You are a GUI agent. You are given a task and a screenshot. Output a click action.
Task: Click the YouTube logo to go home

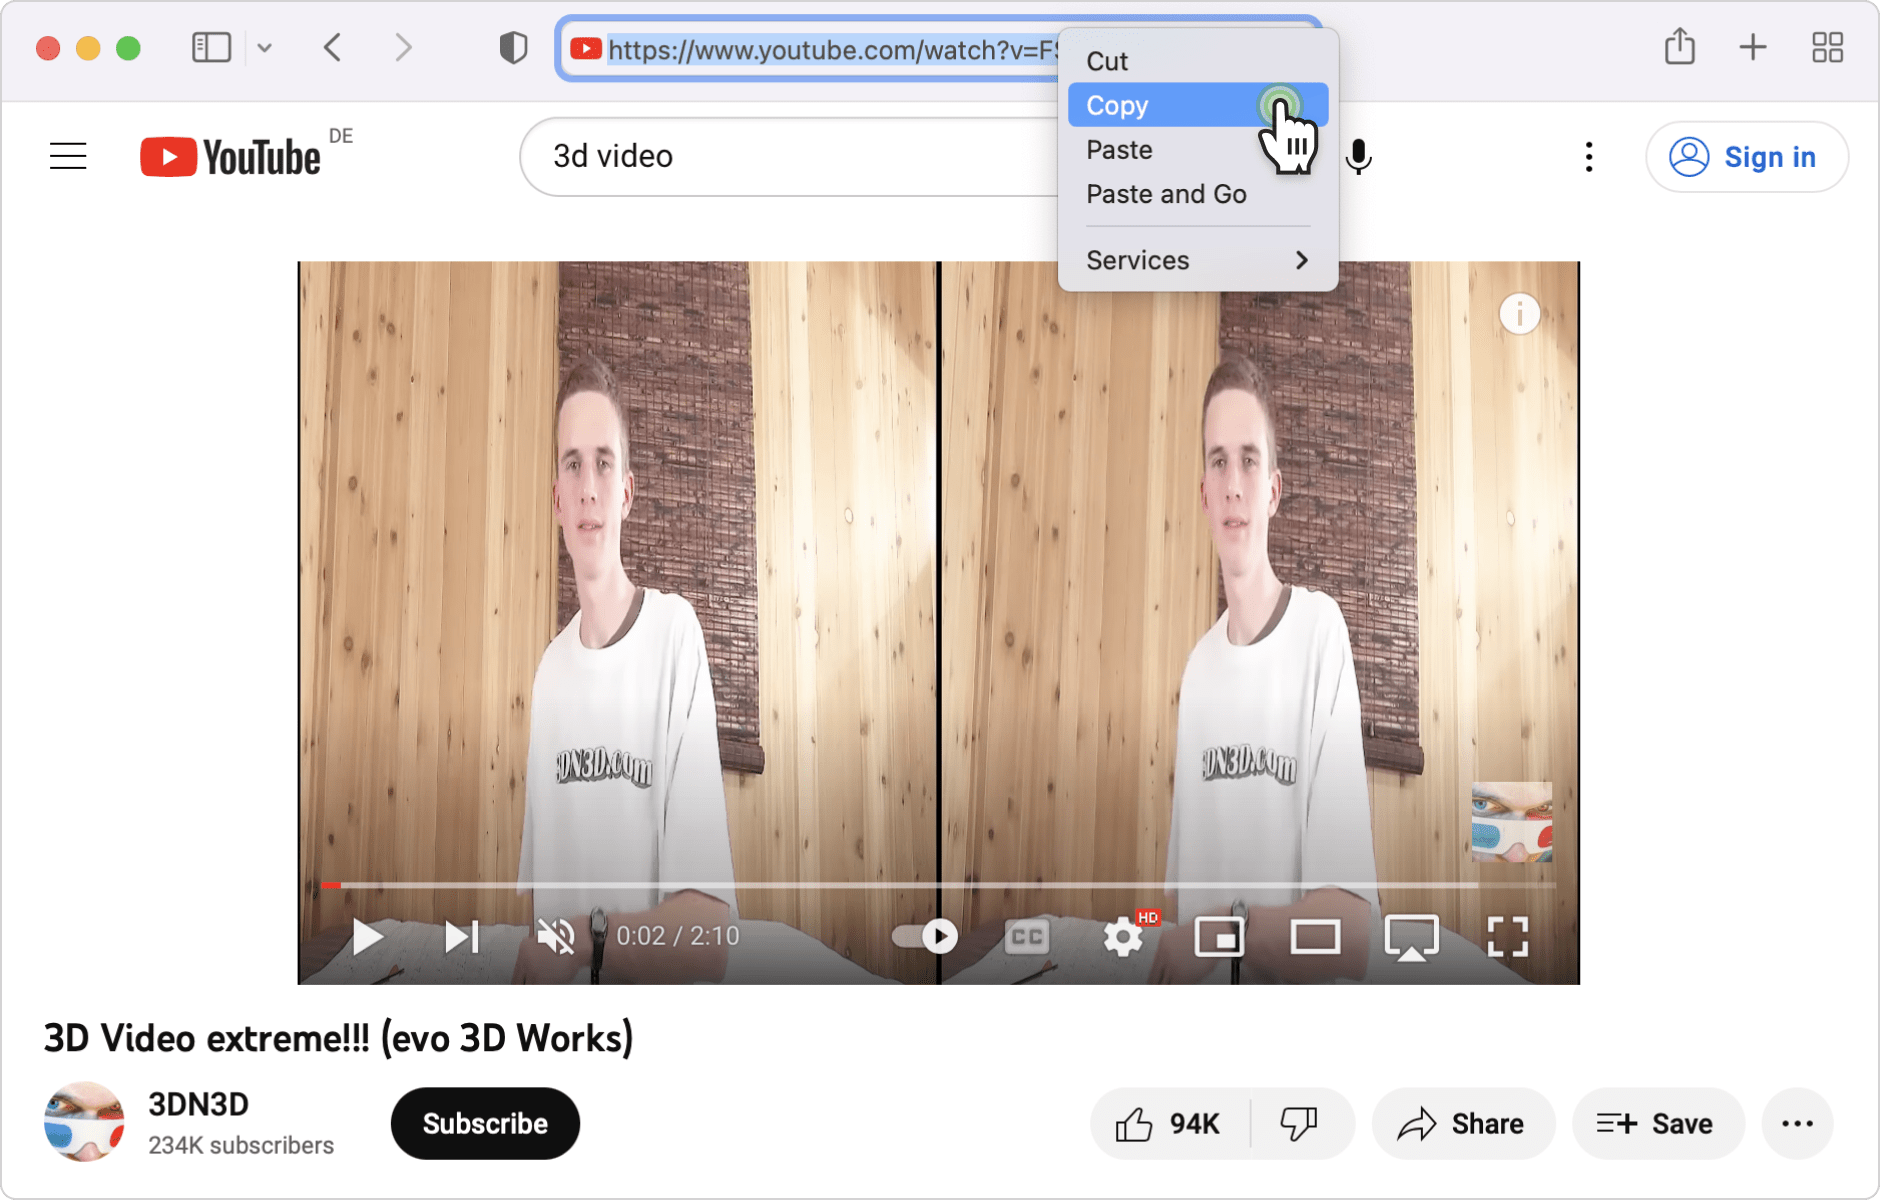point(230,156)
